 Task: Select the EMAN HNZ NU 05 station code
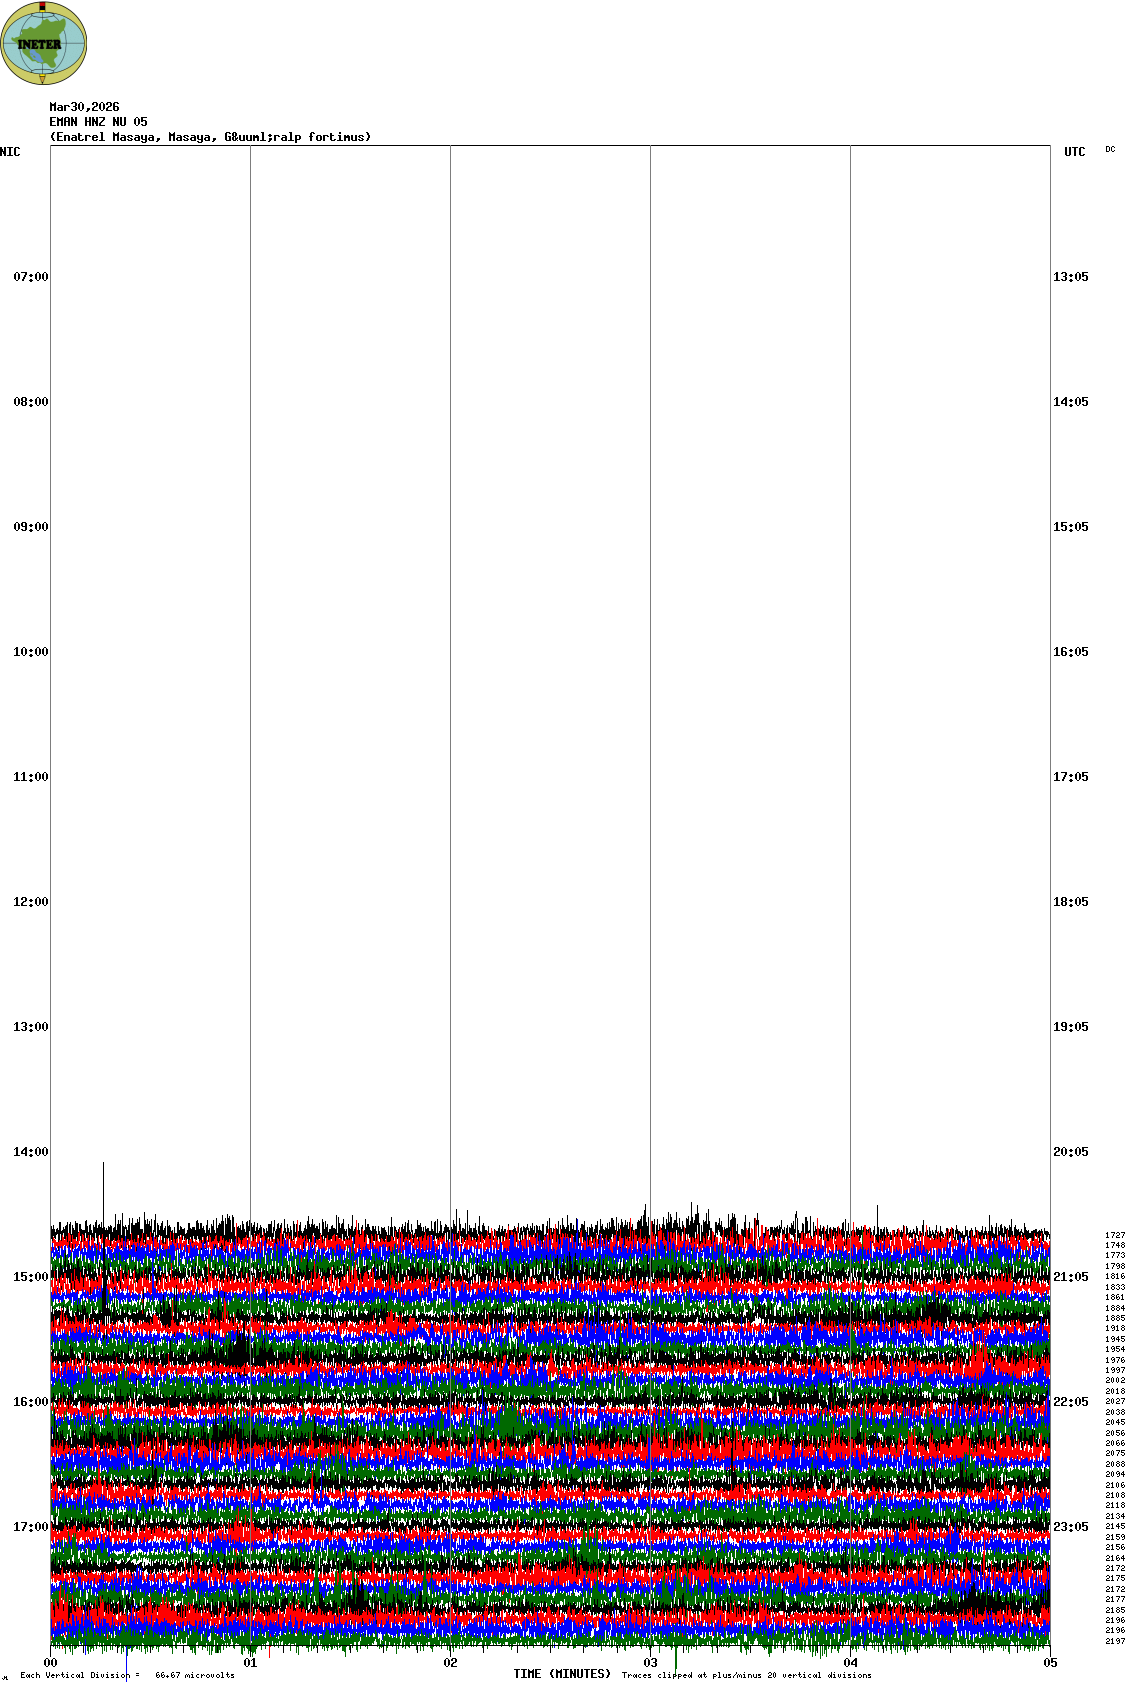coord(98,122)
